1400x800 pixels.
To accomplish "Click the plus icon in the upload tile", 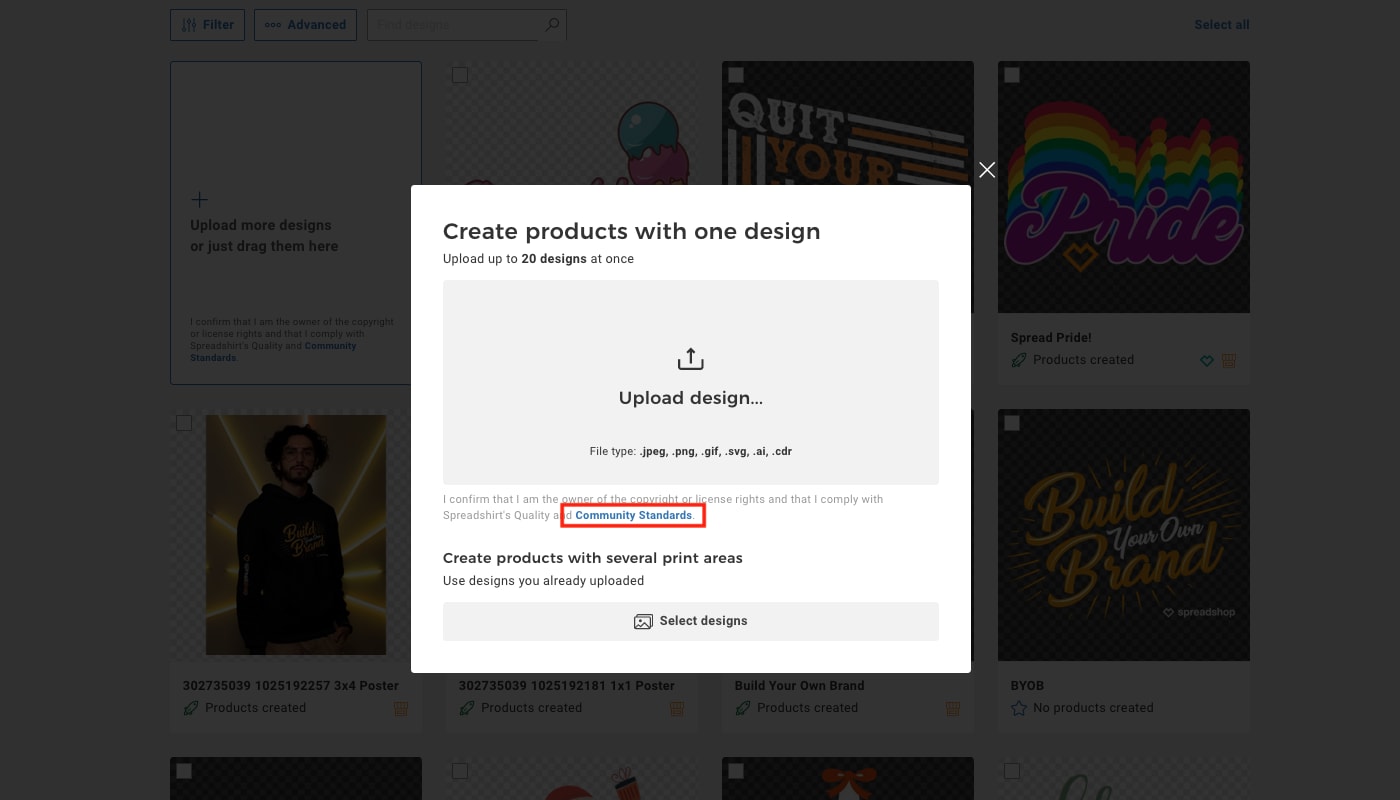I will (x=199, y=200).
